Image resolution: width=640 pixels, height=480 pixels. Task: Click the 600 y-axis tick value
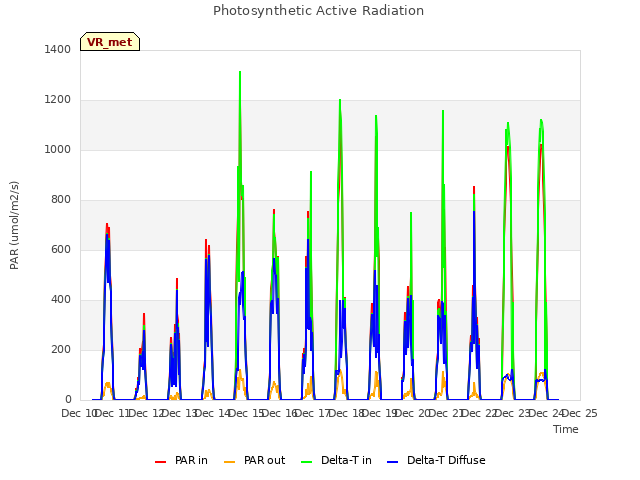(x=61, y=249)
